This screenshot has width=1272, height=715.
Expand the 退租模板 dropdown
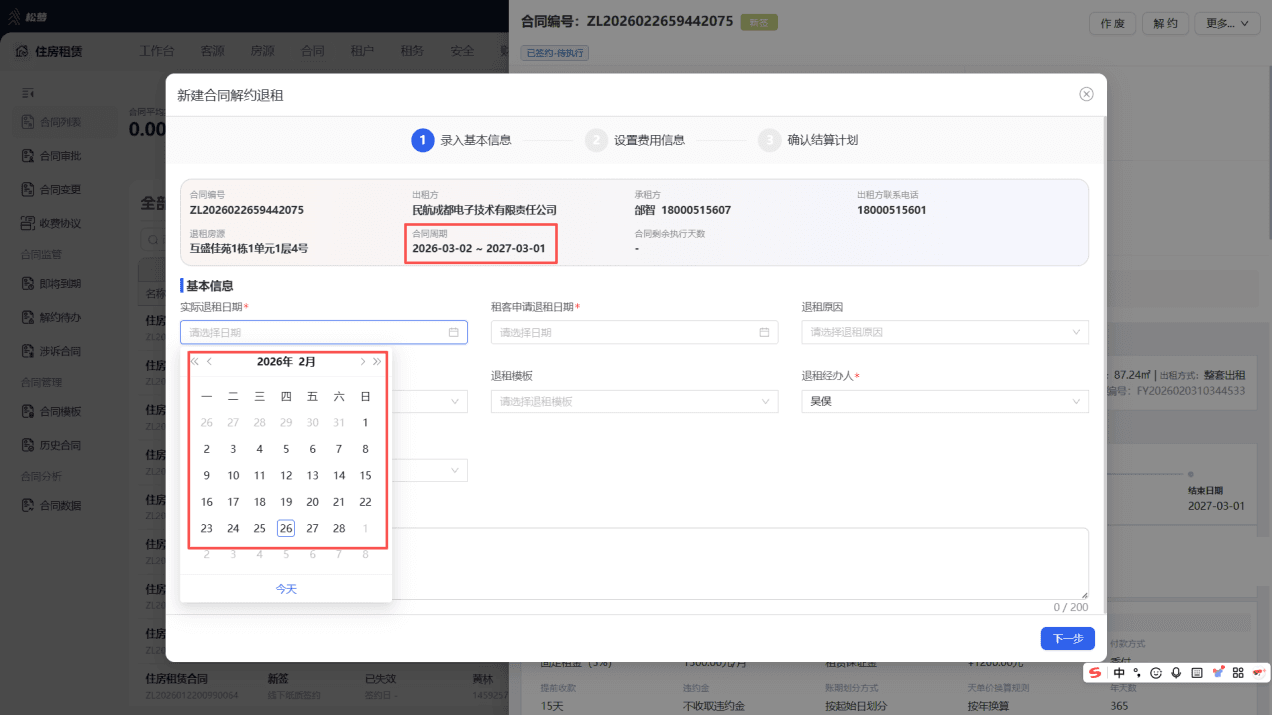point(634,401)
